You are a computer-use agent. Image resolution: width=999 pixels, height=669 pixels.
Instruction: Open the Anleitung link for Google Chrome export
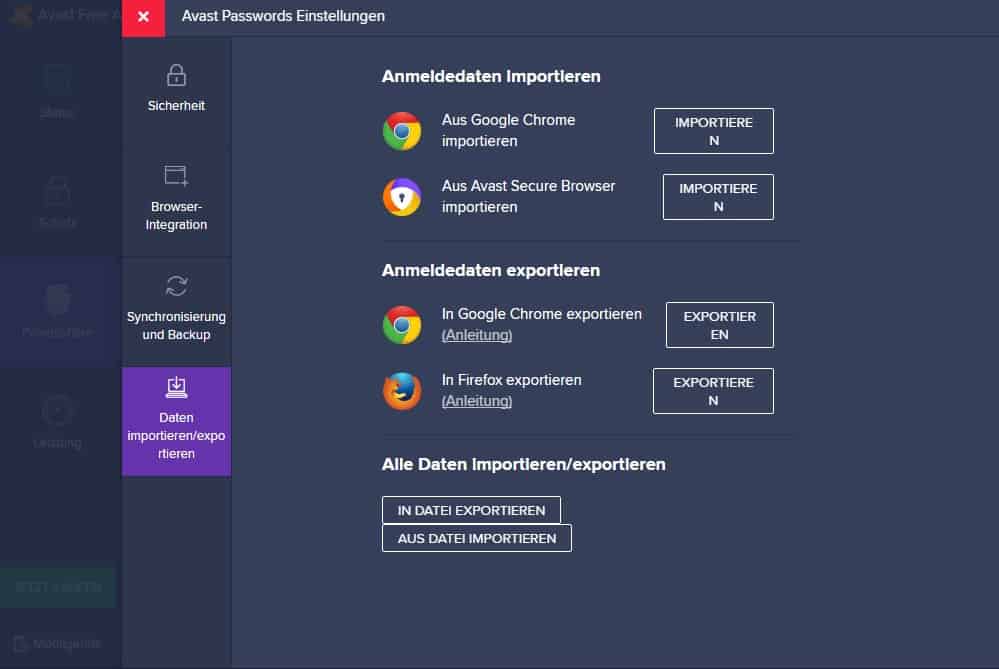click(x=477, y=335)
